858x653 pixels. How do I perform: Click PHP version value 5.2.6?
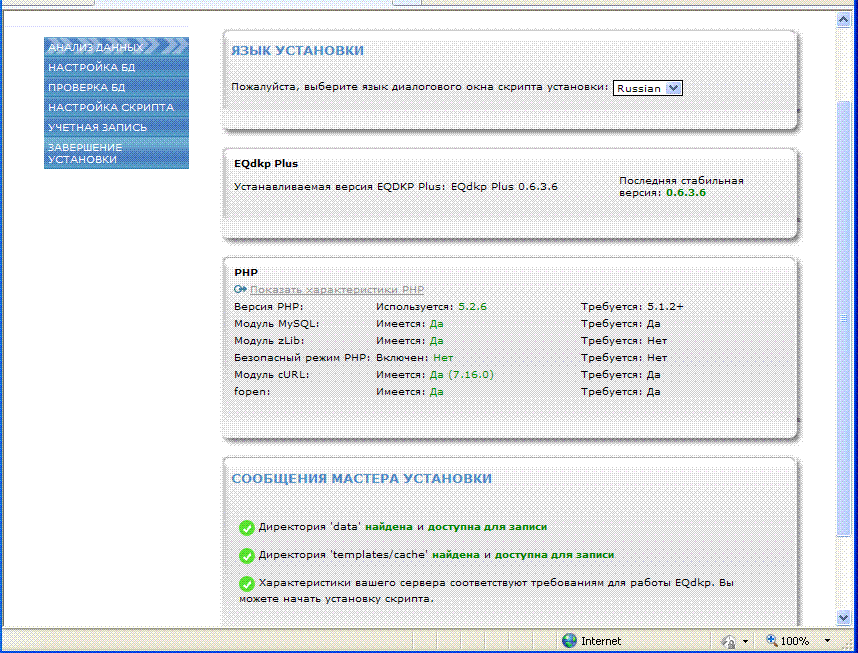click(x=472, y=307)
